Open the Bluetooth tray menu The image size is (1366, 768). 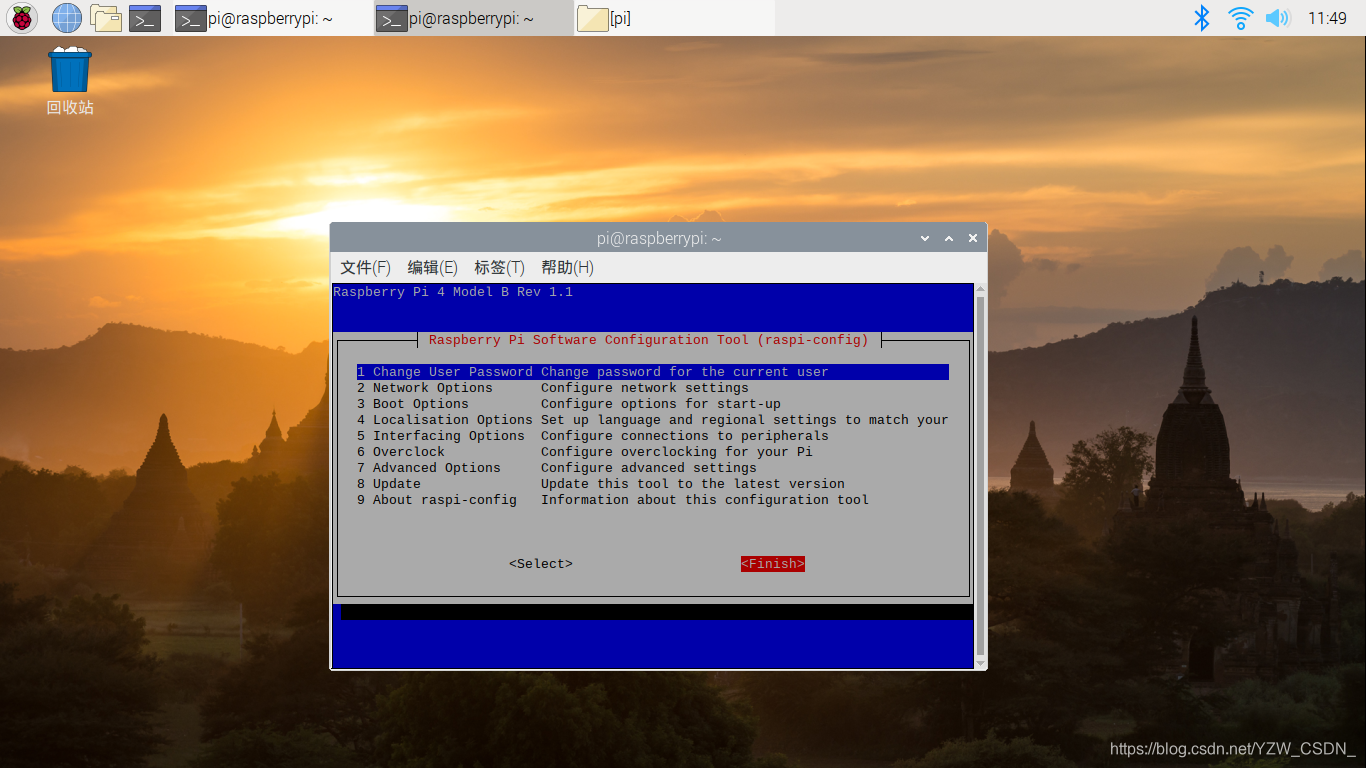1203,18
